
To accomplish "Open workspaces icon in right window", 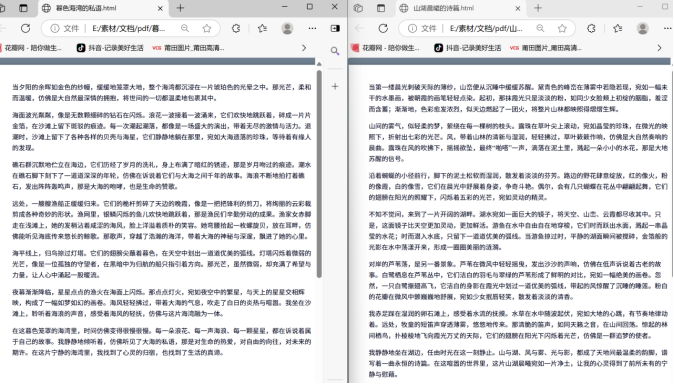I will pyautogui.click(x=358, y=8).
